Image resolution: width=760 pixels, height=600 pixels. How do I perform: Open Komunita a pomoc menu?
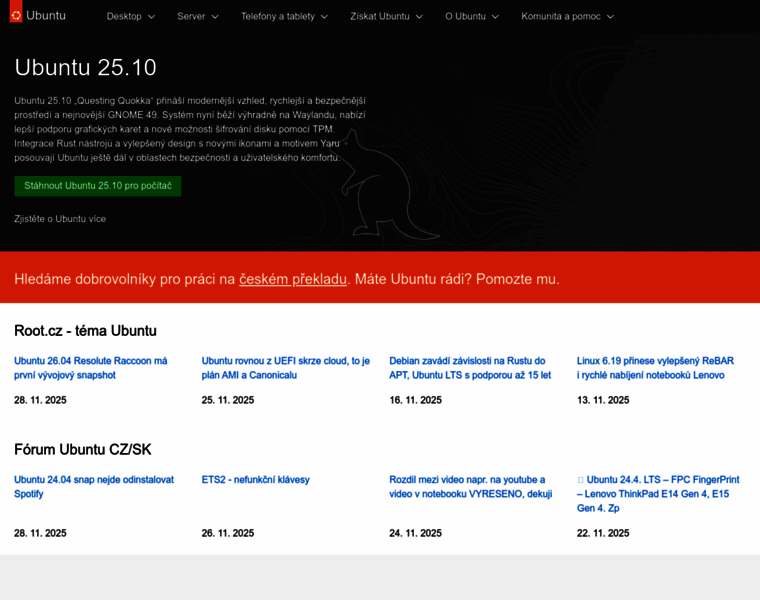click(x=567, y=16)
